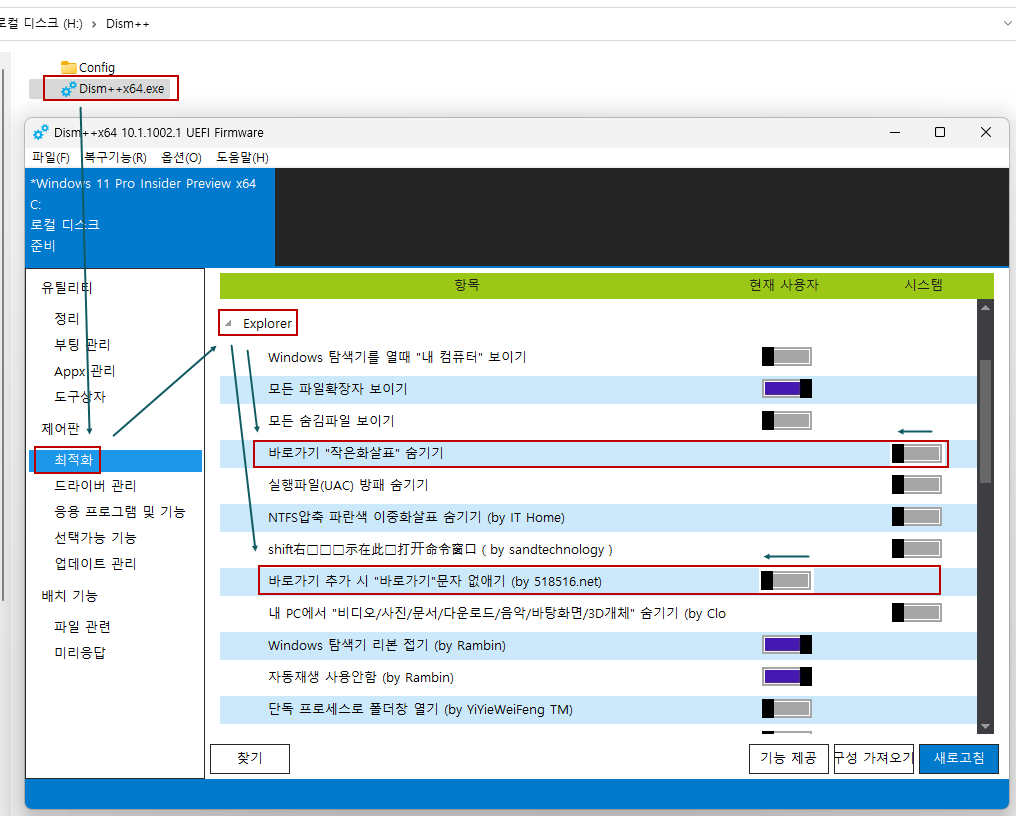Image resolution: width=1016 pixels, height=816 pixels.
Task: Click the 현재 사용자 column header
Action: coord(784,285)
